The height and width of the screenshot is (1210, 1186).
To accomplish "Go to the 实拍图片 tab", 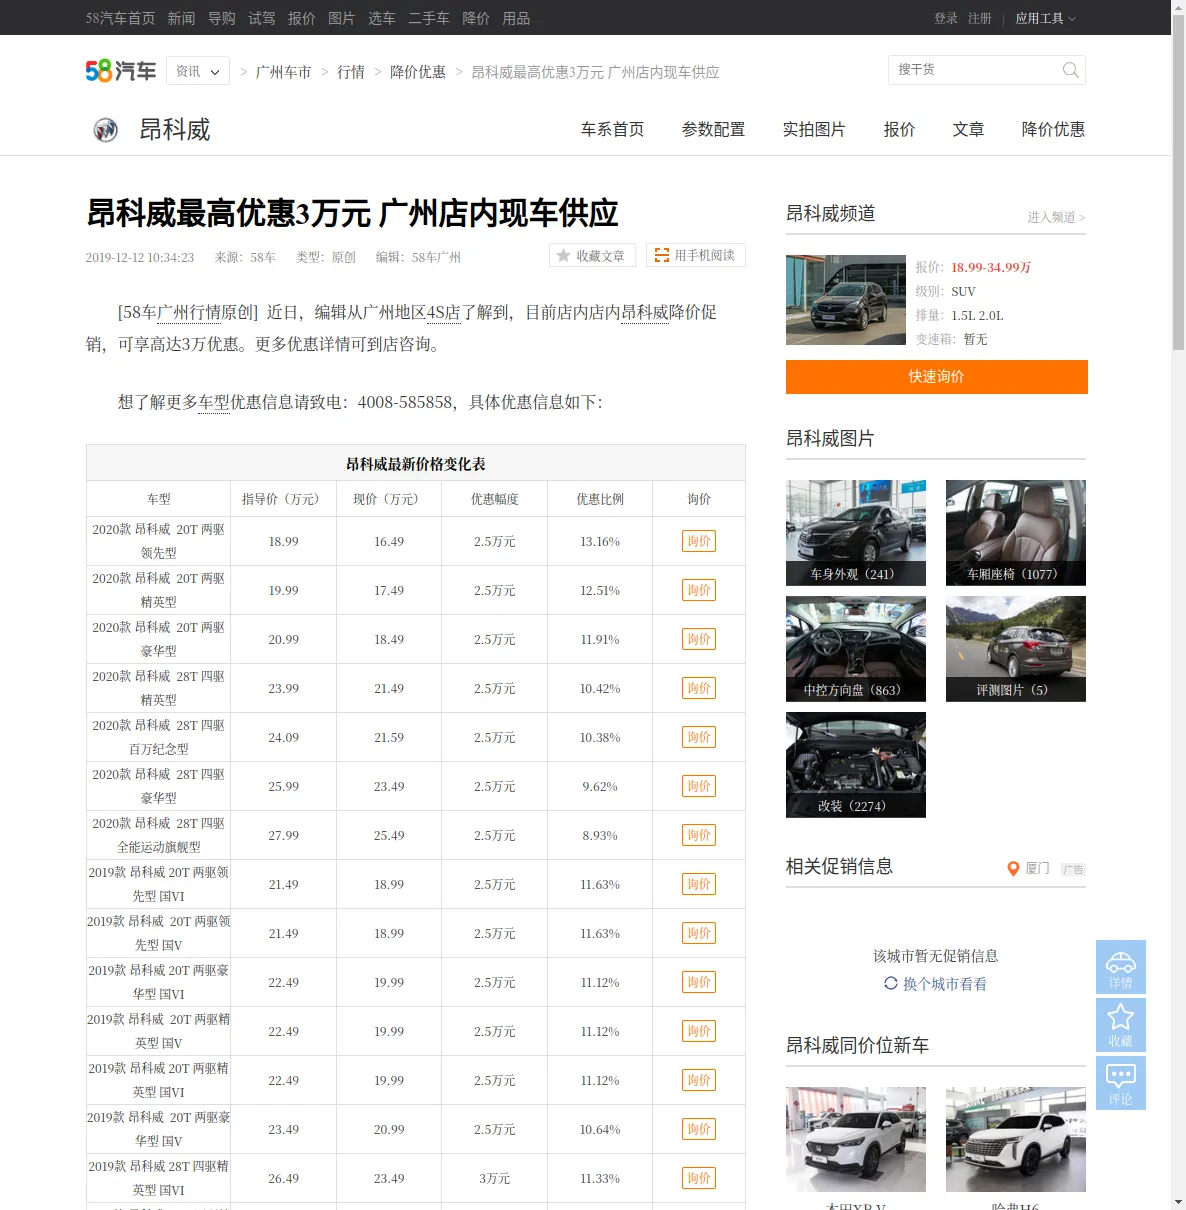I will 814,130.
